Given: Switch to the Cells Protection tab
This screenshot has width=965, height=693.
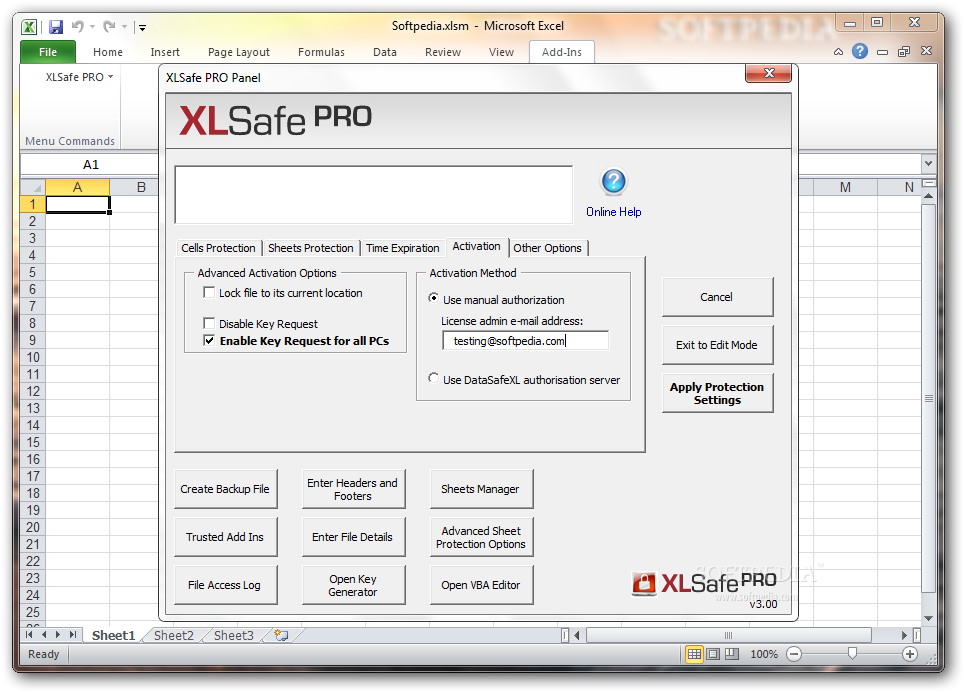Looking at the screenshot, I should click(218, 248).
